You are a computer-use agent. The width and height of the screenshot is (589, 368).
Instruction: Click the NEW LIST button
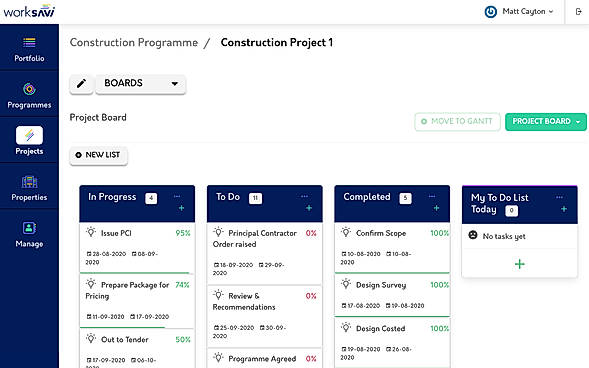tap(98, 155)
